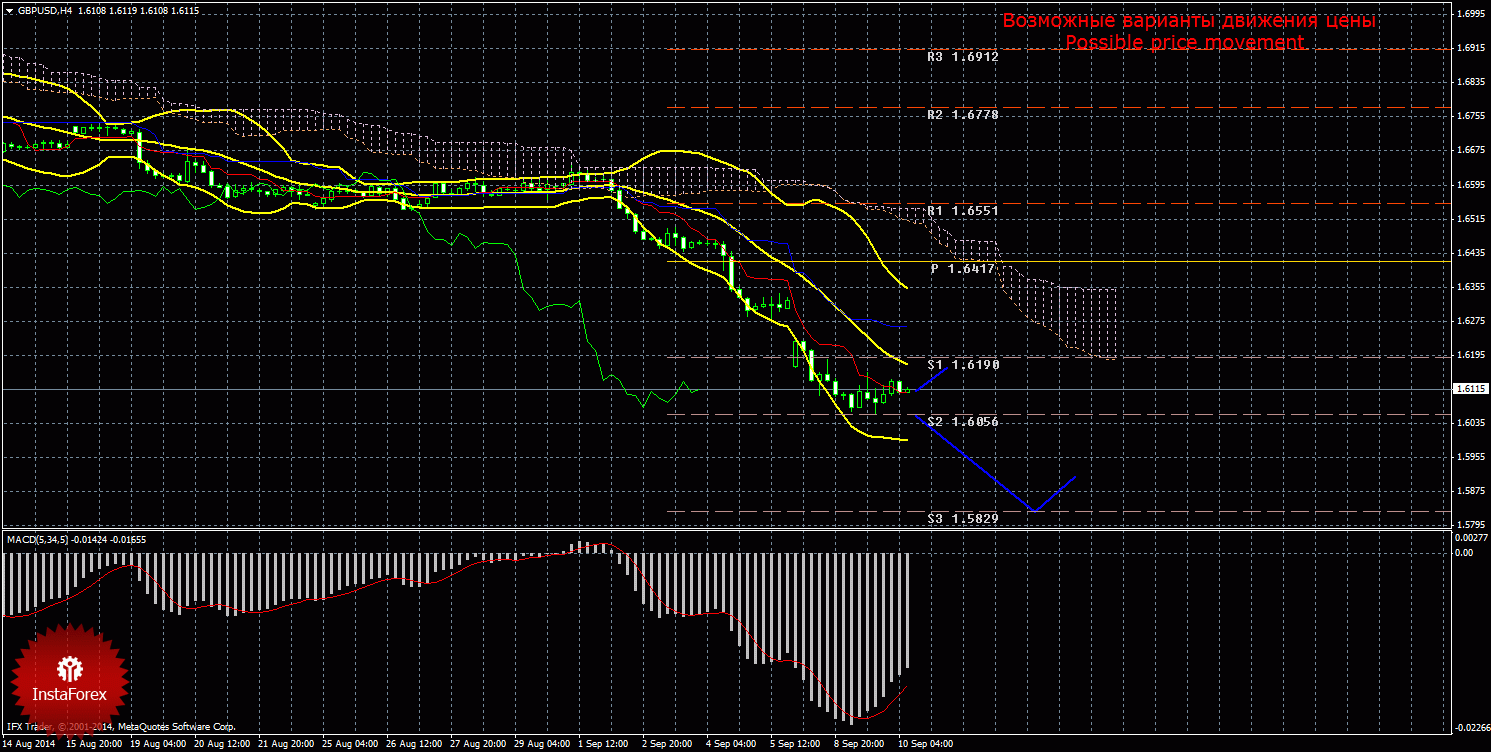
Task: Click the 1.6755 price scale value
Action: pyautogui.click(x=1469, y=116)
